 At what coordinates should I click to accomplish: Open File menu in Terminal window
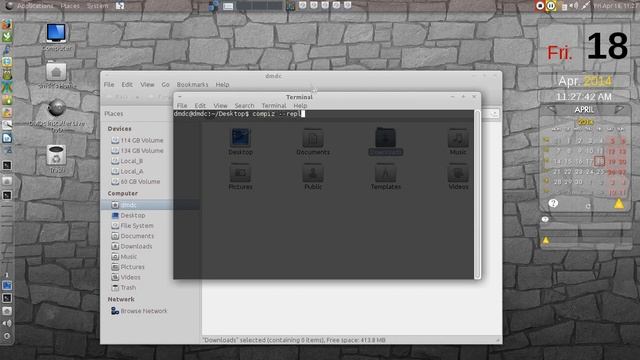(182, 105)
